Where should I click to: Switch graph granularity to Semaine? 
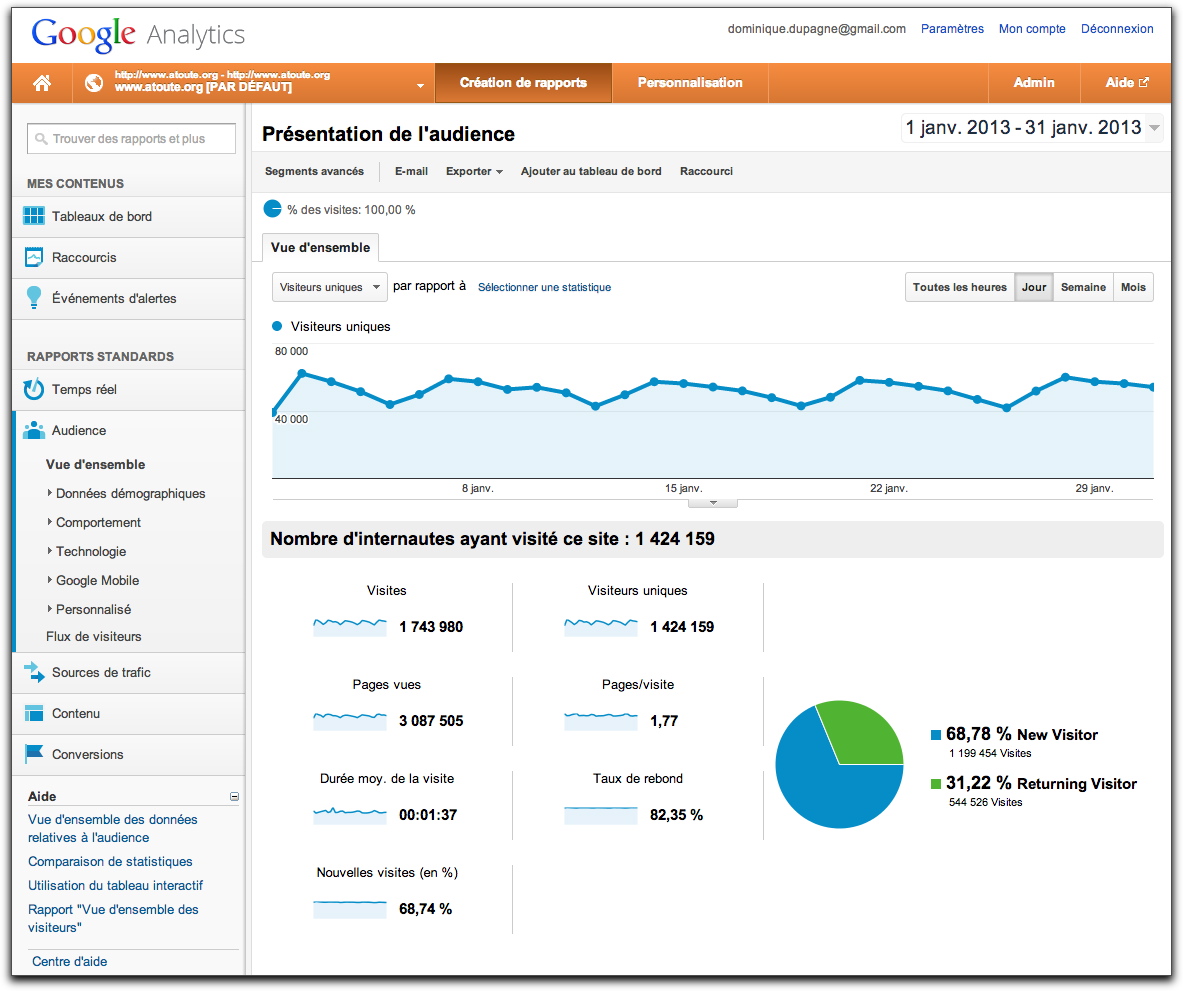(x=1083, y=287)
